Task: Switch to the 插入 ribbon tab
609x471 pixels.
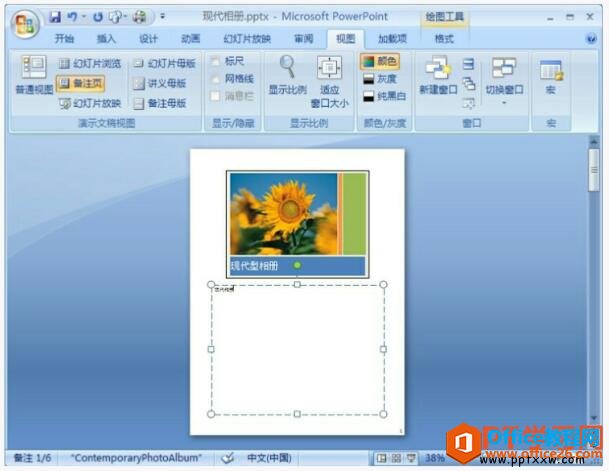Action: 106,38
